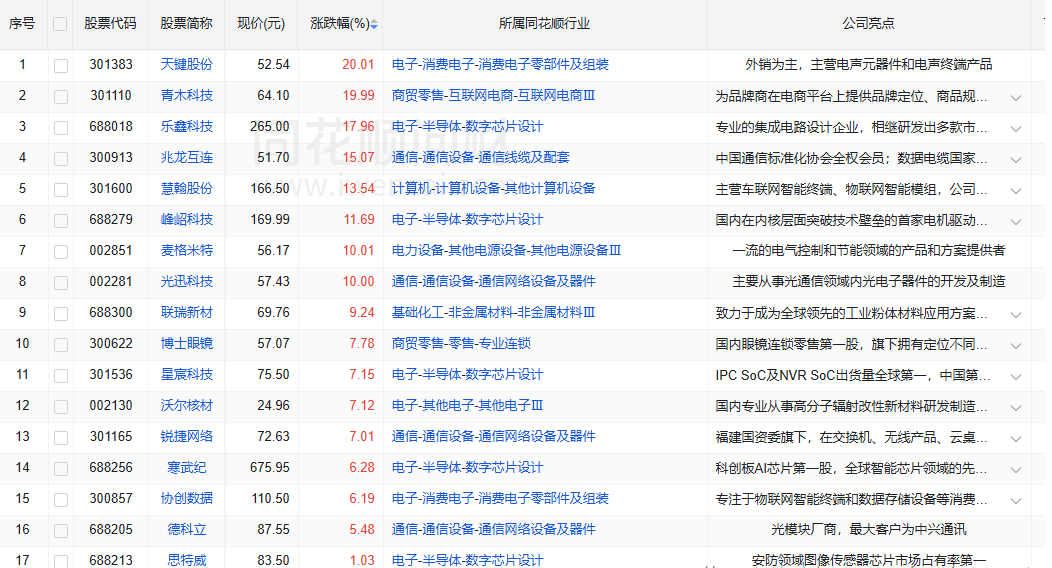Expand company highlights for 峰岹科技
1052x568 pixels.
tap(1016, 221)
